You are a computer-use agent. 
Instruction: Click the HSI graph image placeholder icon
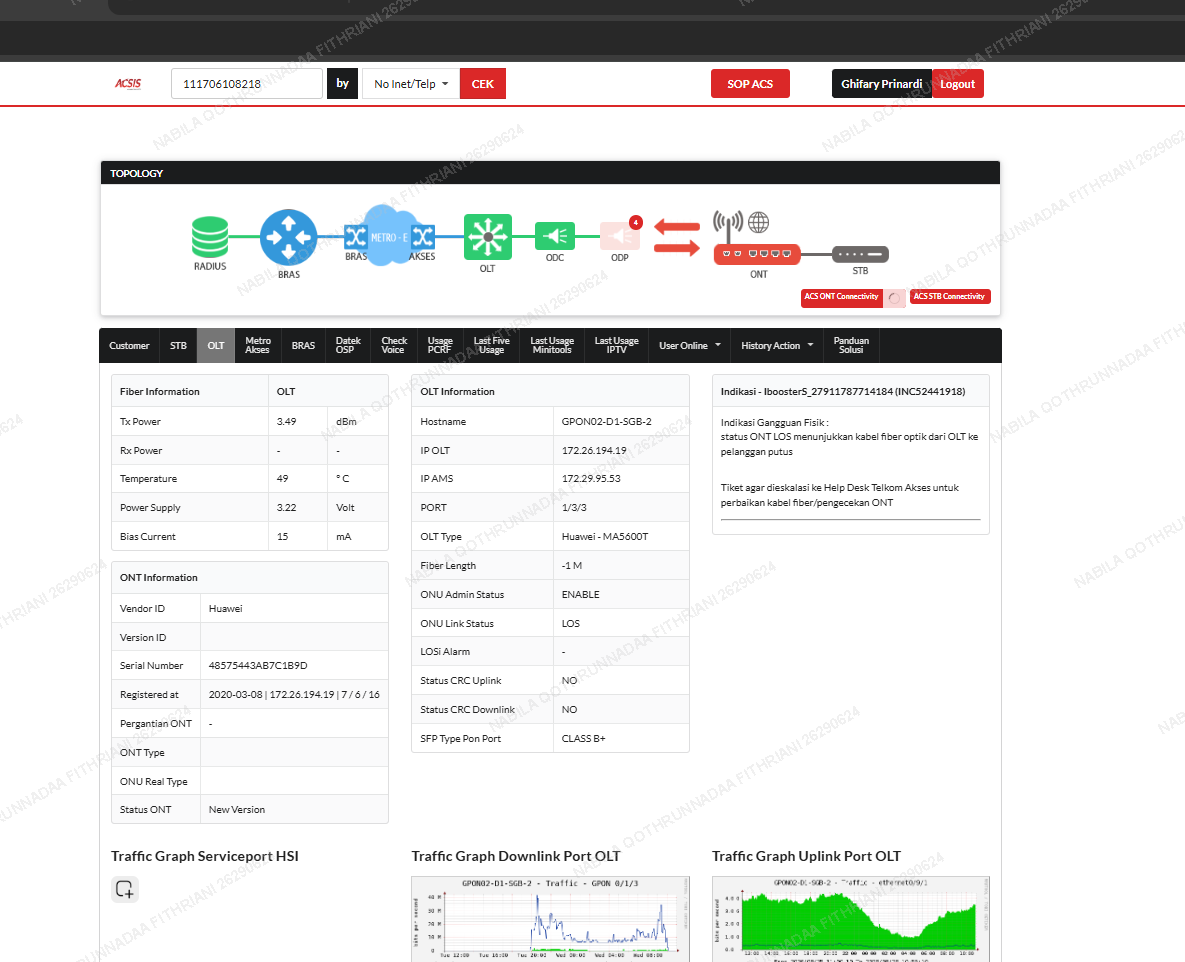(x=125, y=889)
